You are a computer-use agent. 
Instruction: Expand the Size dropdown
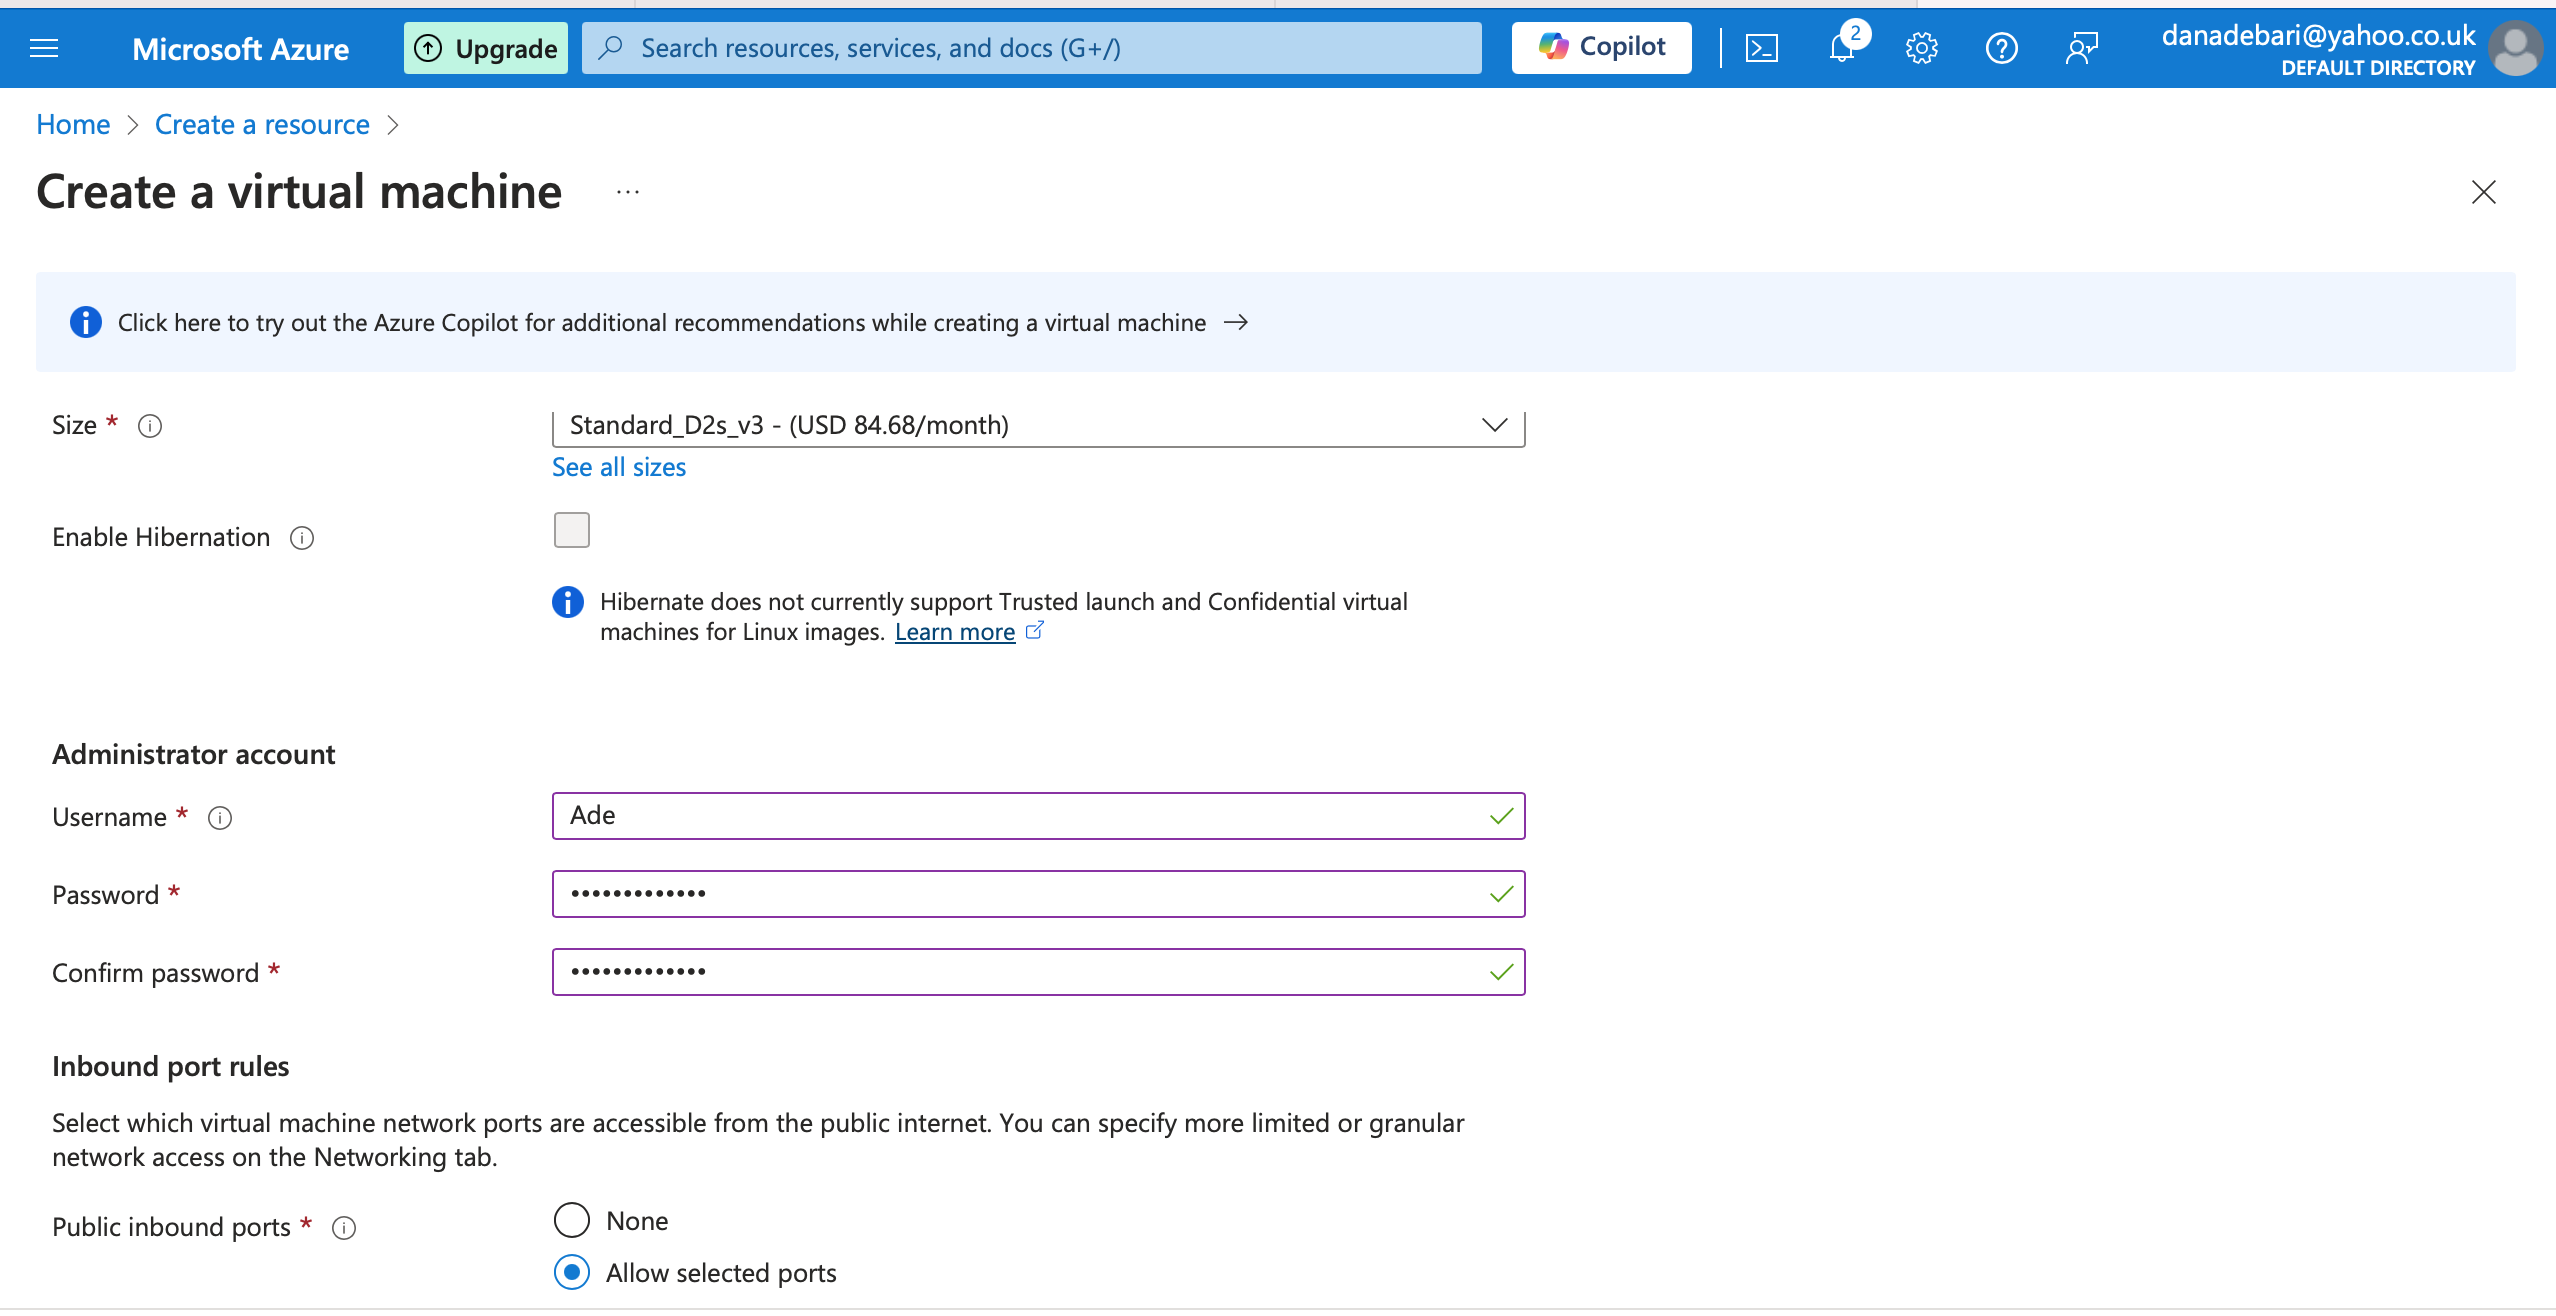coord(1038,426)
